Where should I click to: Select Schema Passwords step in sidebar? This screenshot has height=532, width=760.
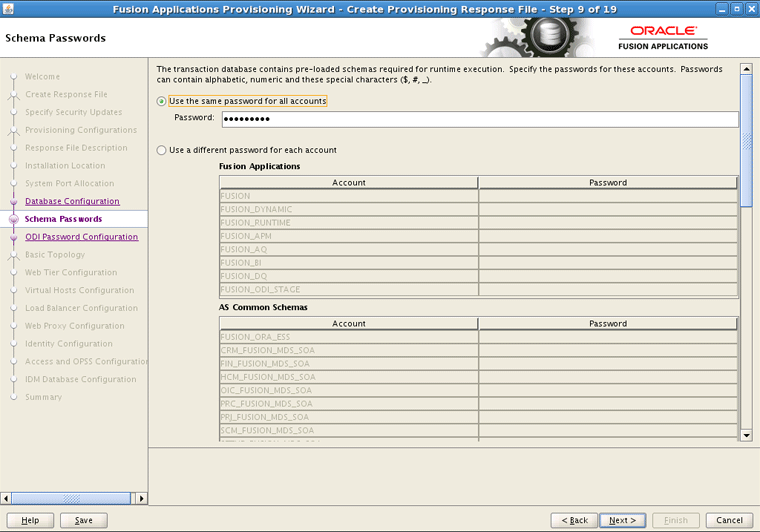[x=63, y=219]
